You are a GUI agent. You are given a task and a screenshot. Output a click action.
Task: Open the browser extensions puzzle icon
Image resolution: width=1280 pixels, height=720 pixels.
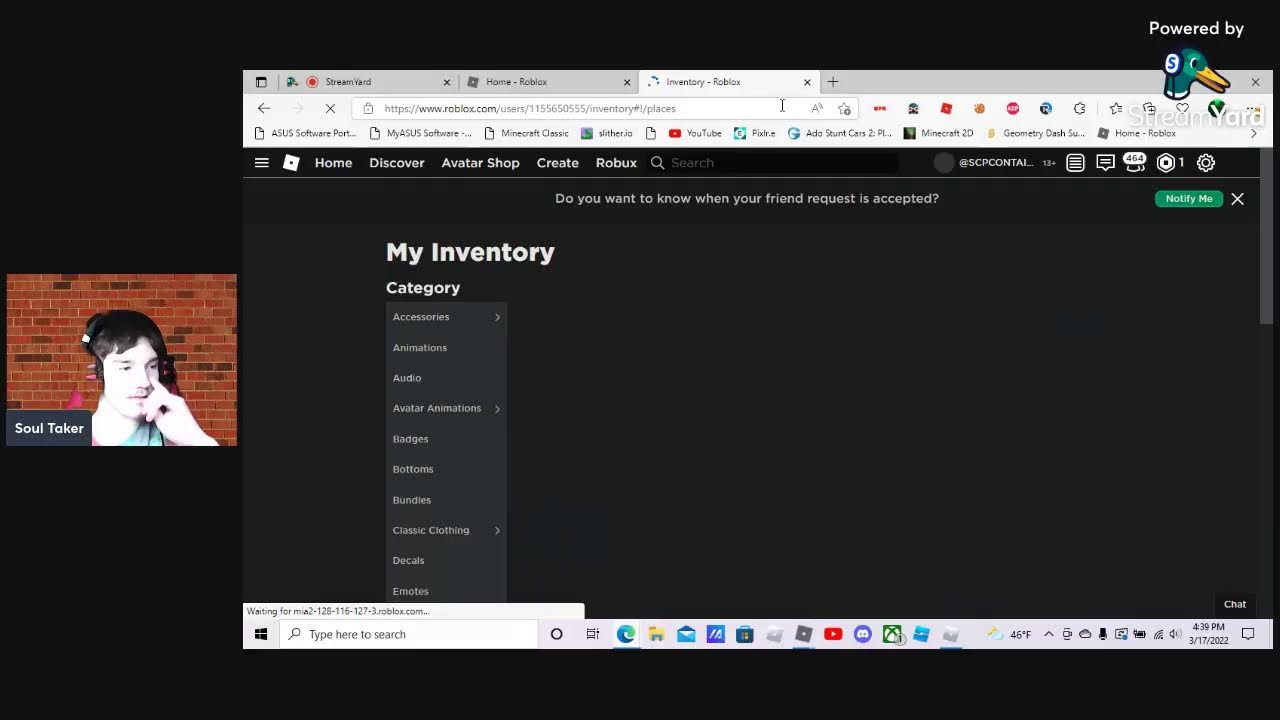tap(1079, 108)
